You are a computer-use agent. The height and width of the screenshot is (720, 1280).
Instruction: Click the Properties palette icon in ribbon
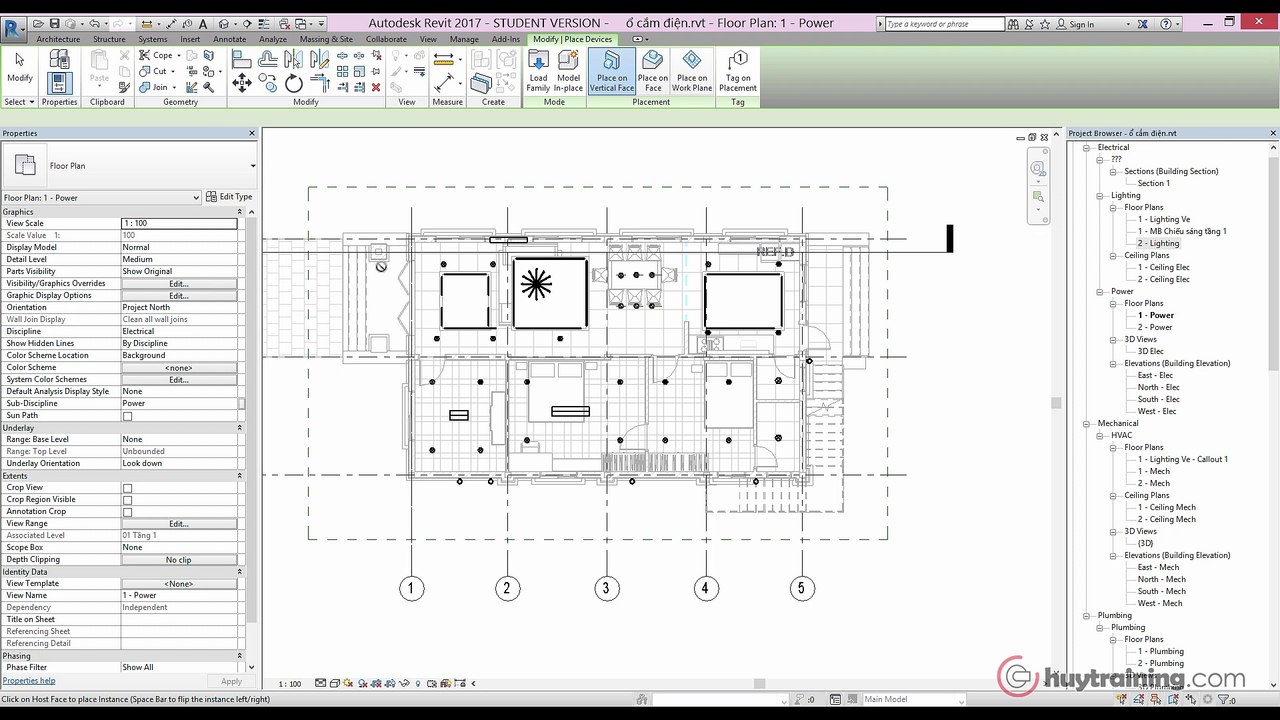[59, 84]
